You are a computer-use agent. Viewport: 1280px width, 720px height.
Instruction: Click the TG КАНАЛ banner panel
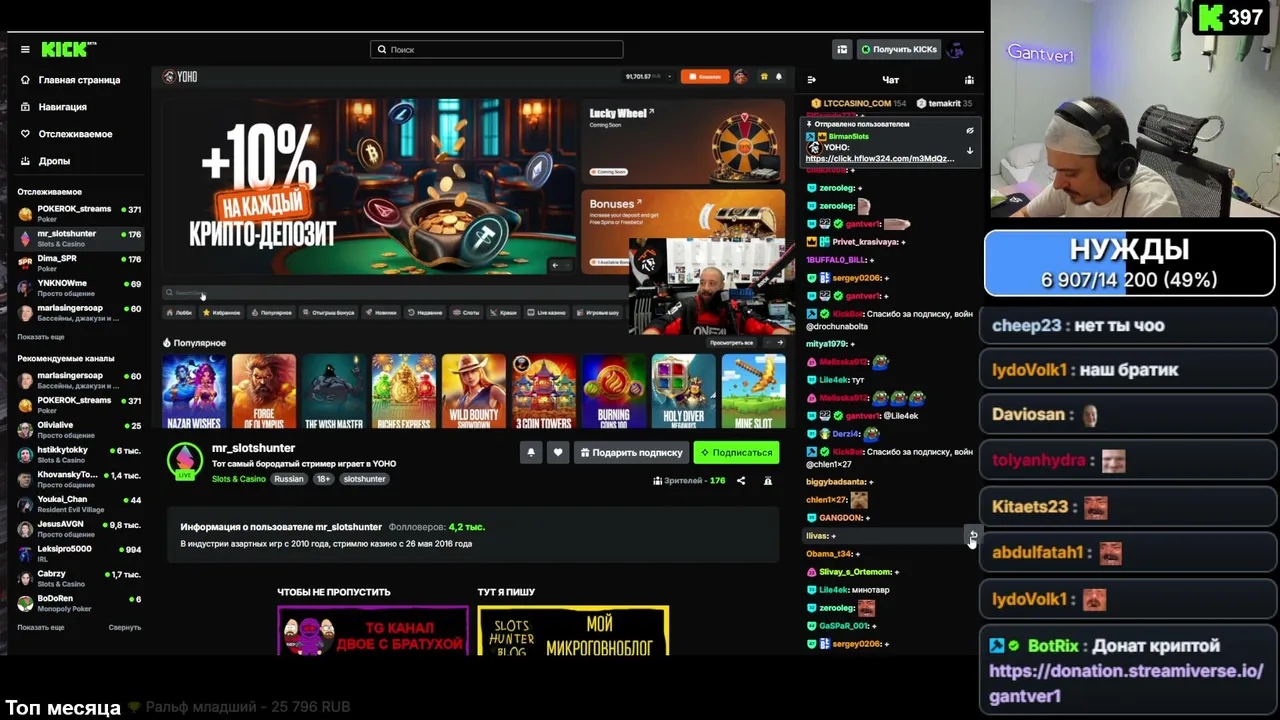point(373,631)
